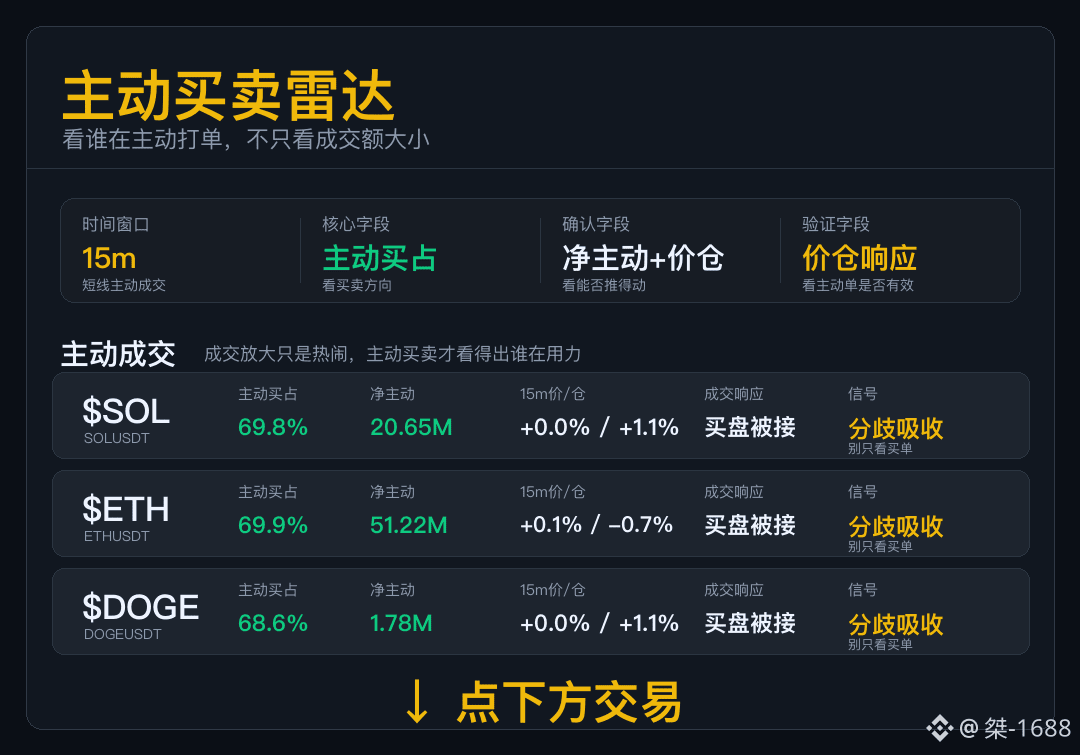Click DOGE's 分歧吸收 signal label
Image resolution: width=1080 pixels, height=755 pixels.
tap(895, 624)
